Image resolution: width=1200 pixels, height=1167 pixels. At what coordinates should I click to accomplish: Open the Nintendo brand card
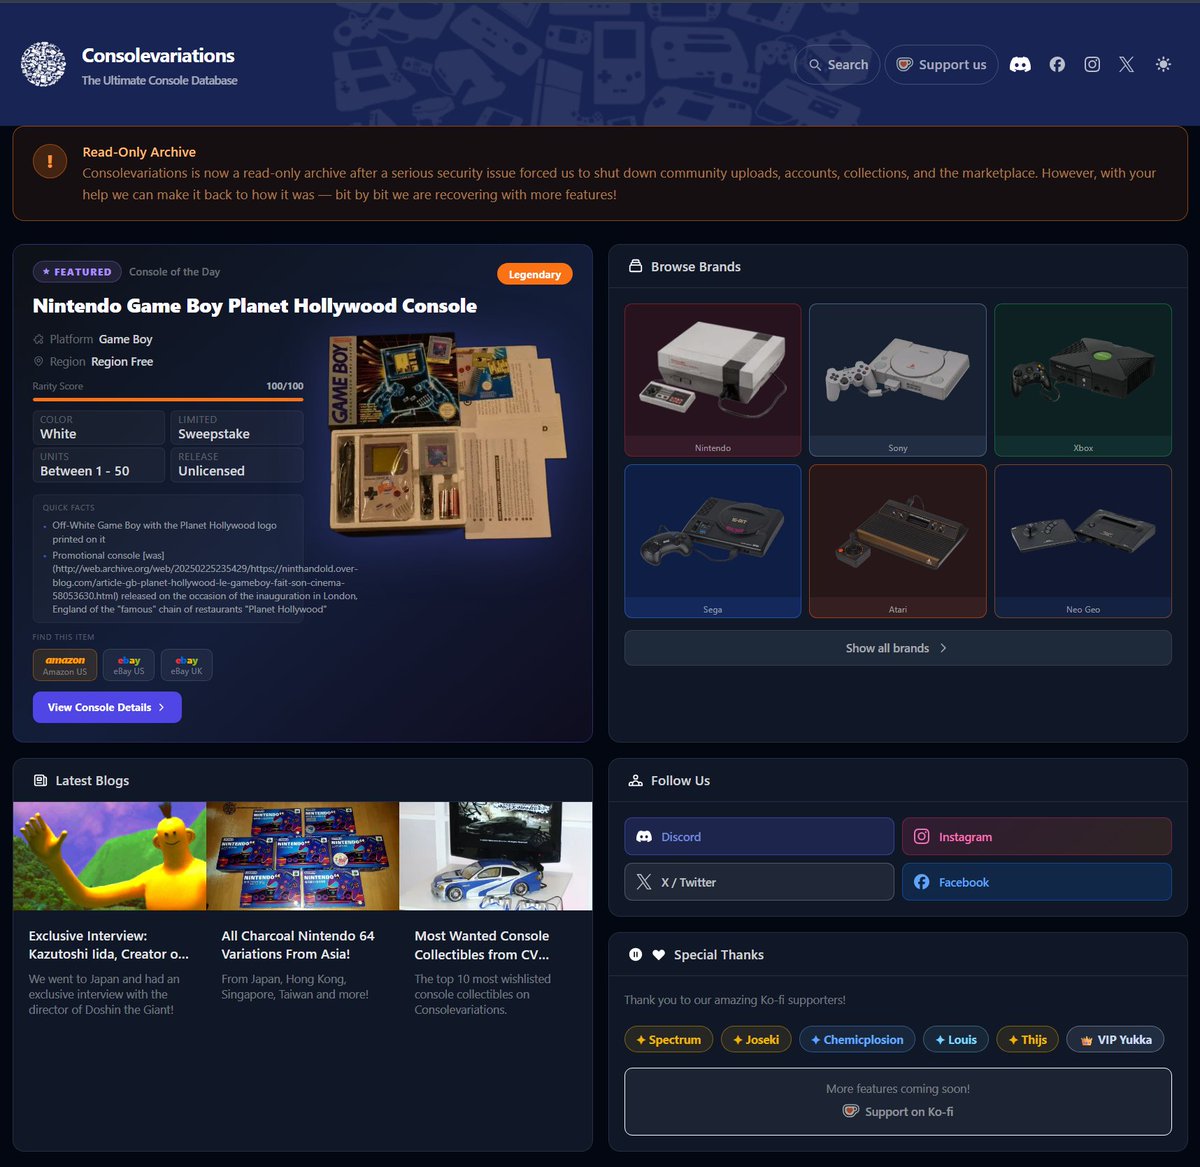point(713,380)
